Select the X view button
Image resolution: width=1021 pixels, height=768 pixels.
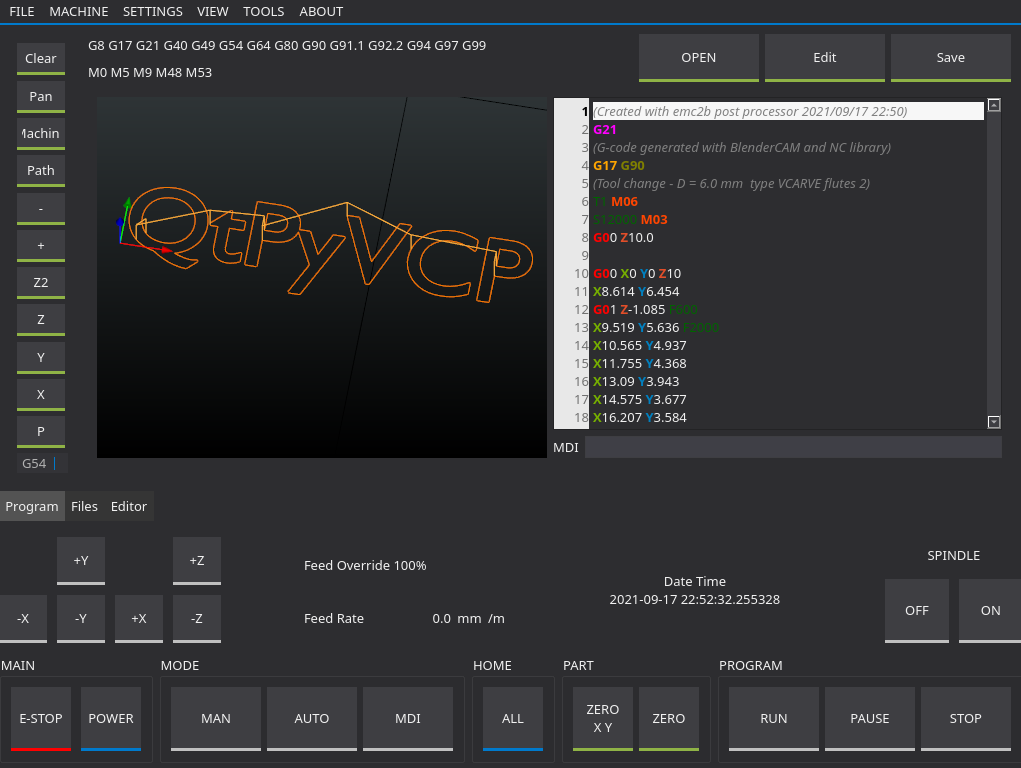(41, 395)
